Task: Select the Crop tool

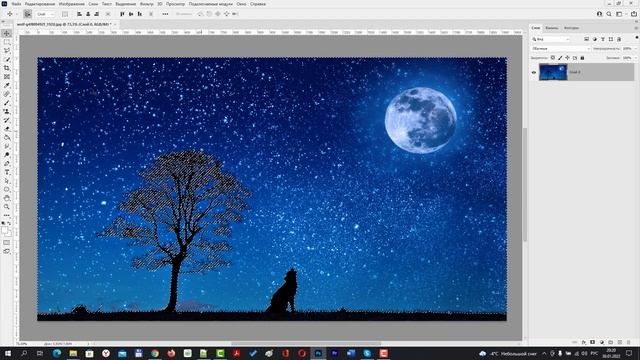Action: (7, 68)
